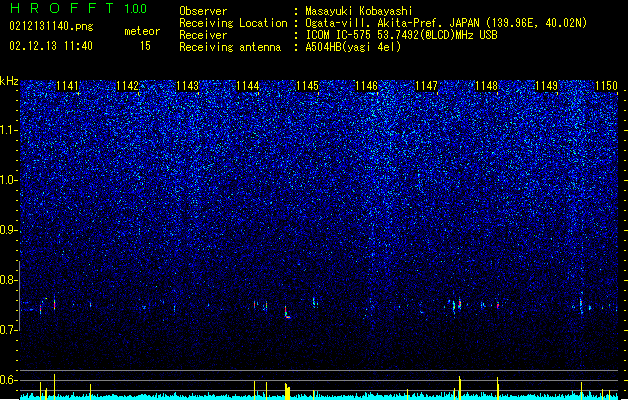The image size is (629, 400).
Task: Click the Observer label
Action: click(203, 11)
